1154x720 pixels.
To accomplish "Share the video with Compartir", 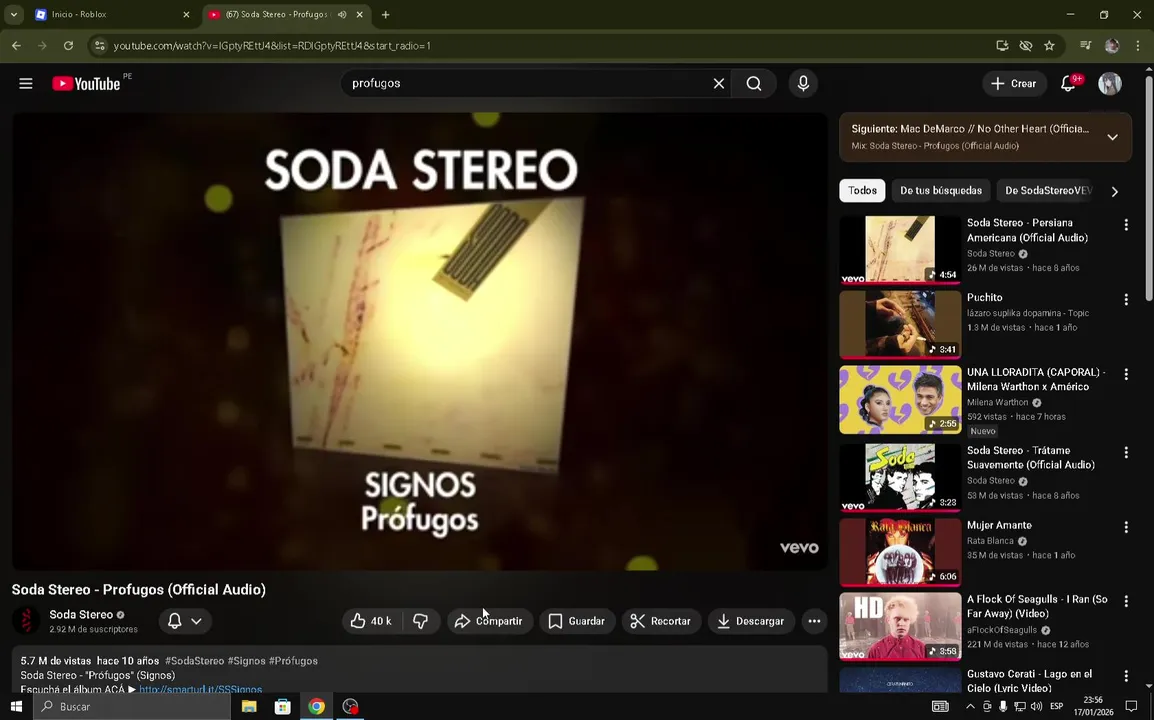I will click(x=489, y=621).
